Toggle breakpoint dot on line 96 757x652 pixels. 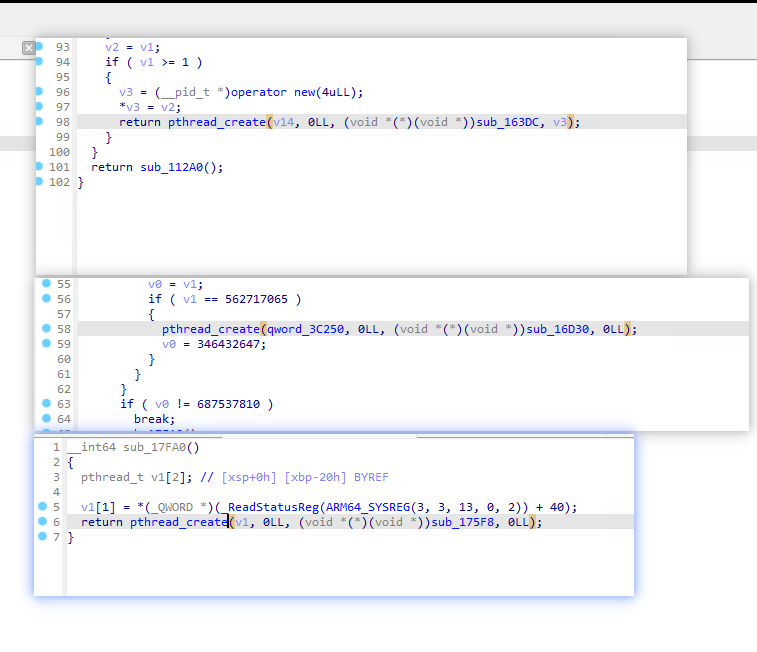click(x=40, y=91)
